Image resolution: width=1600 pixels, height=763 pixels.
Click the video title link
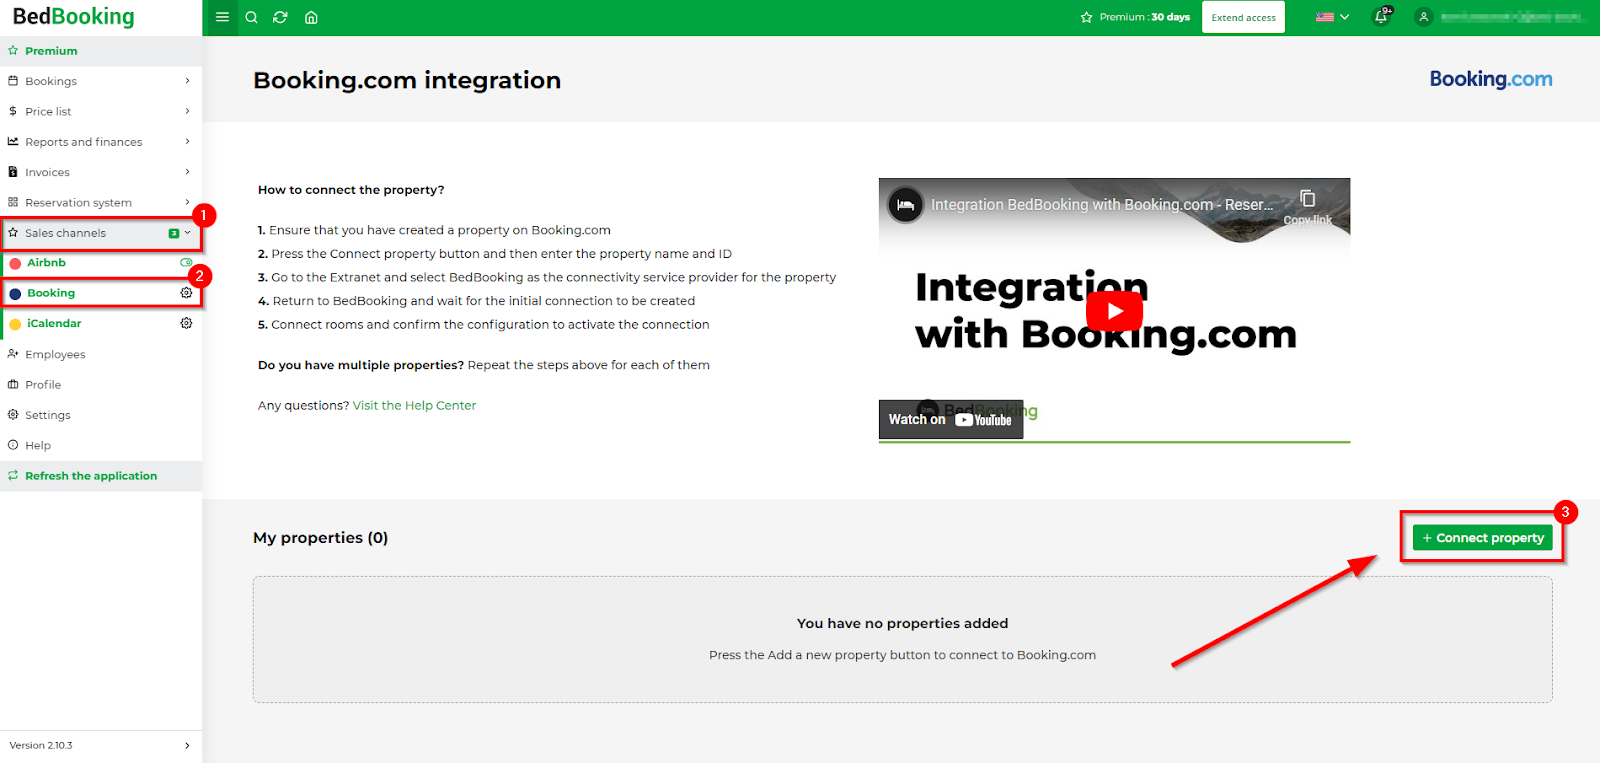[x=1102, y=205]
